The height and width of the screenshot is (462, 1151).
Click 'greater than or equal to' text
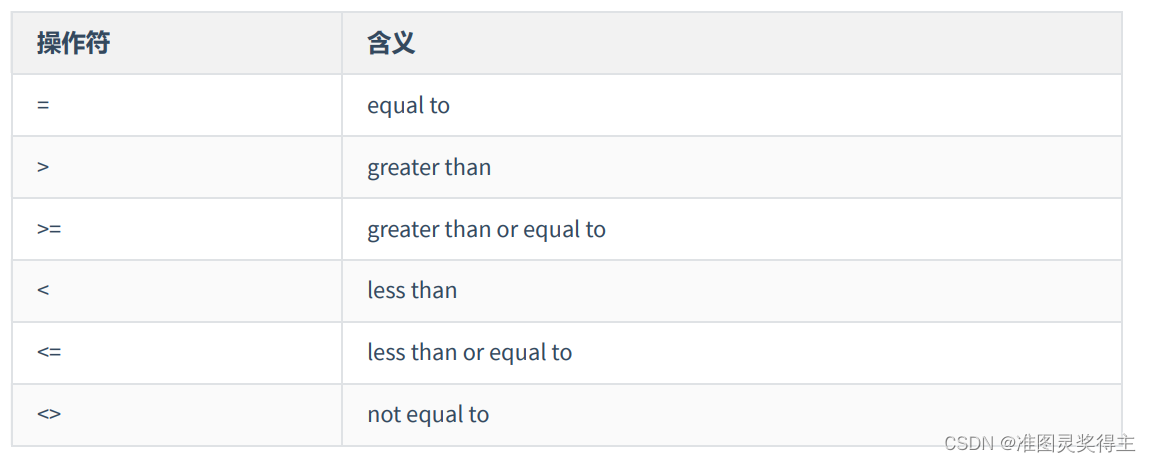click(x=486, y=229)
